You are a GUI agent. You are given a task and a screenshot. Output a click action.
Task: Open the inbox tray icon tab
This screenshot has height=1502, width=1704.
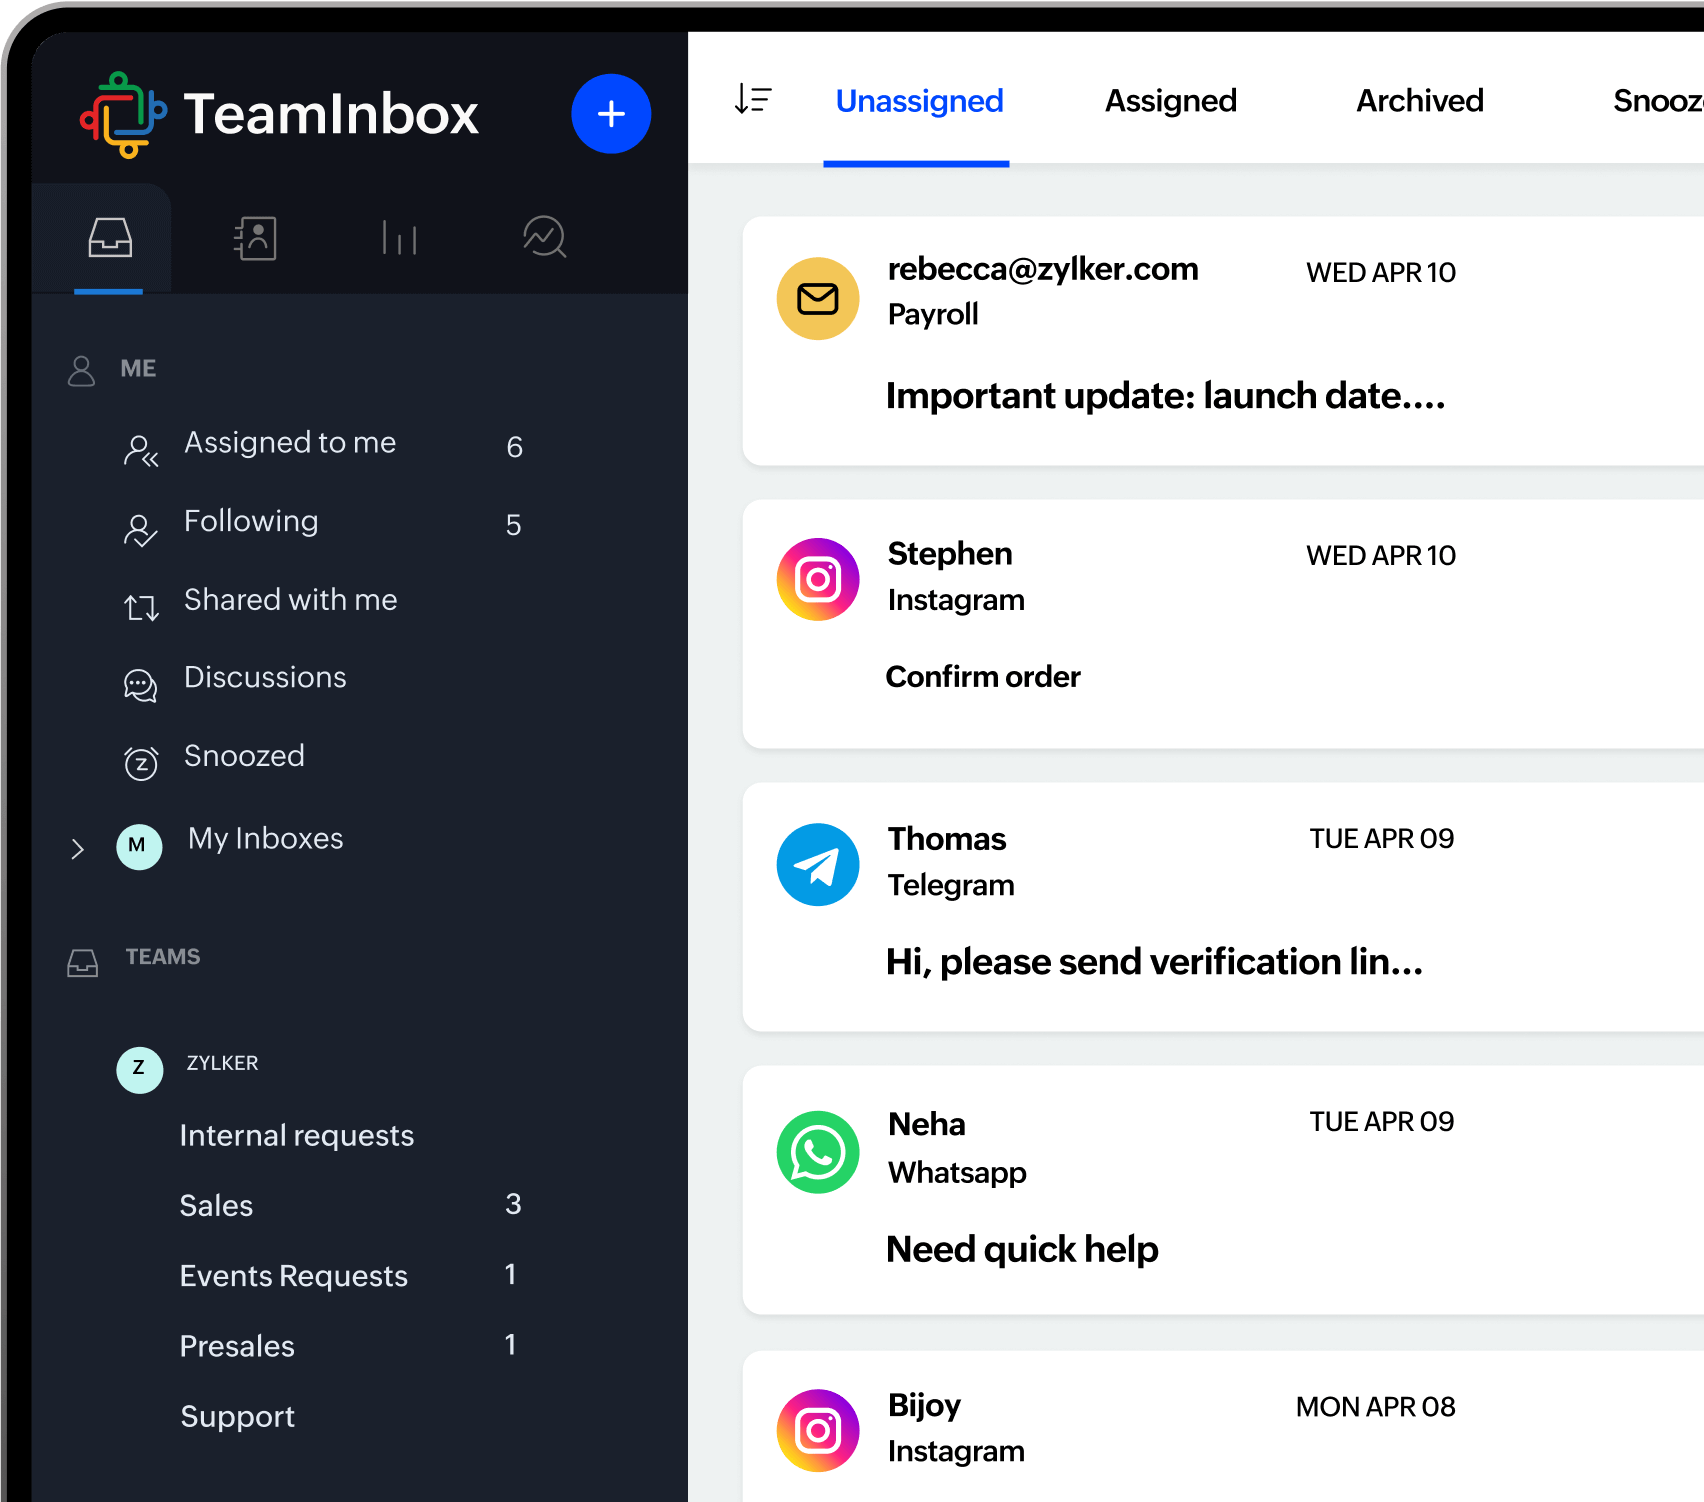pyautogui.click(x=110, y=238)
